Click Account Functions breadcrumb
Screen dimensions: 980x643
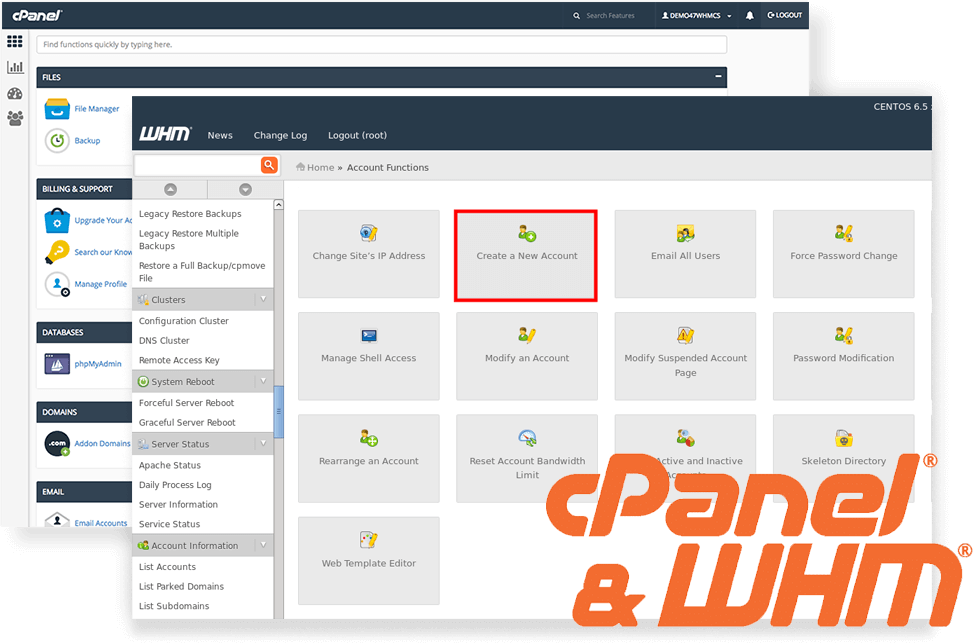coord(388,167)
